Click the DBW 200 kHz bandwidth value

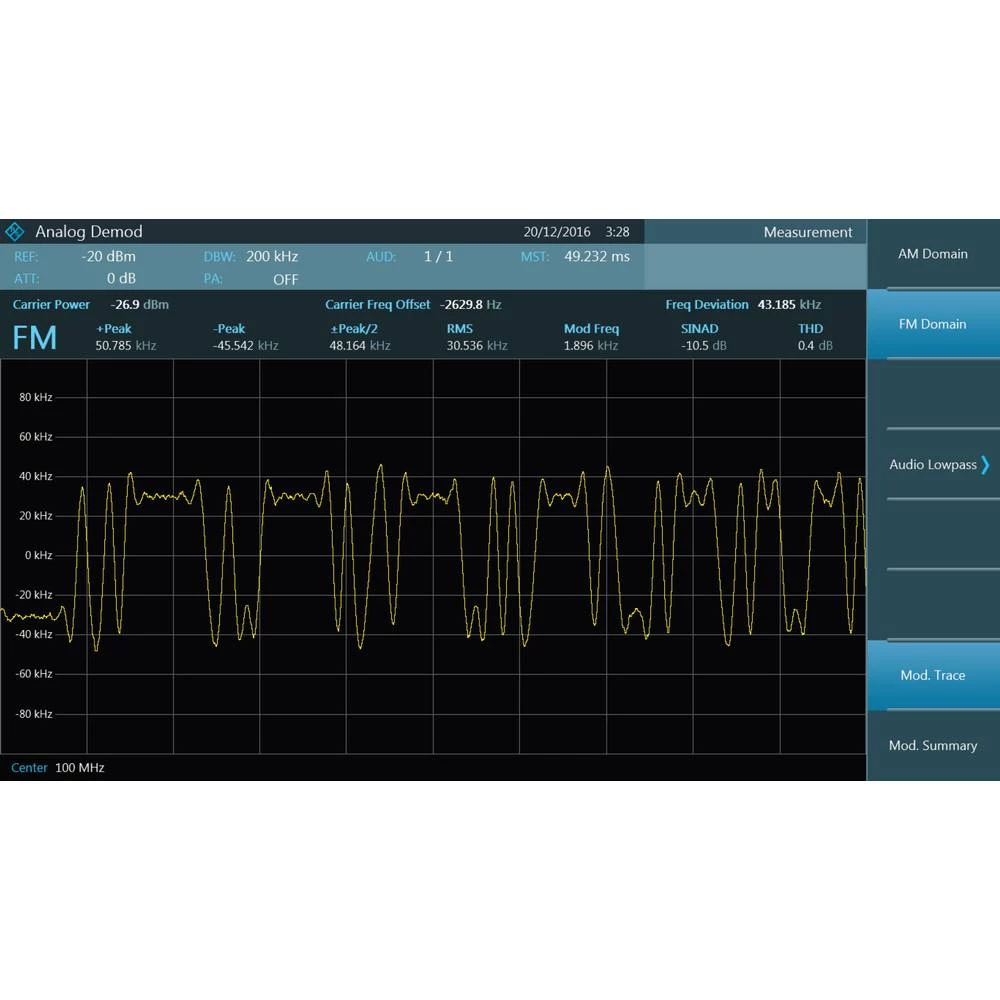click(x=271, y=256)
